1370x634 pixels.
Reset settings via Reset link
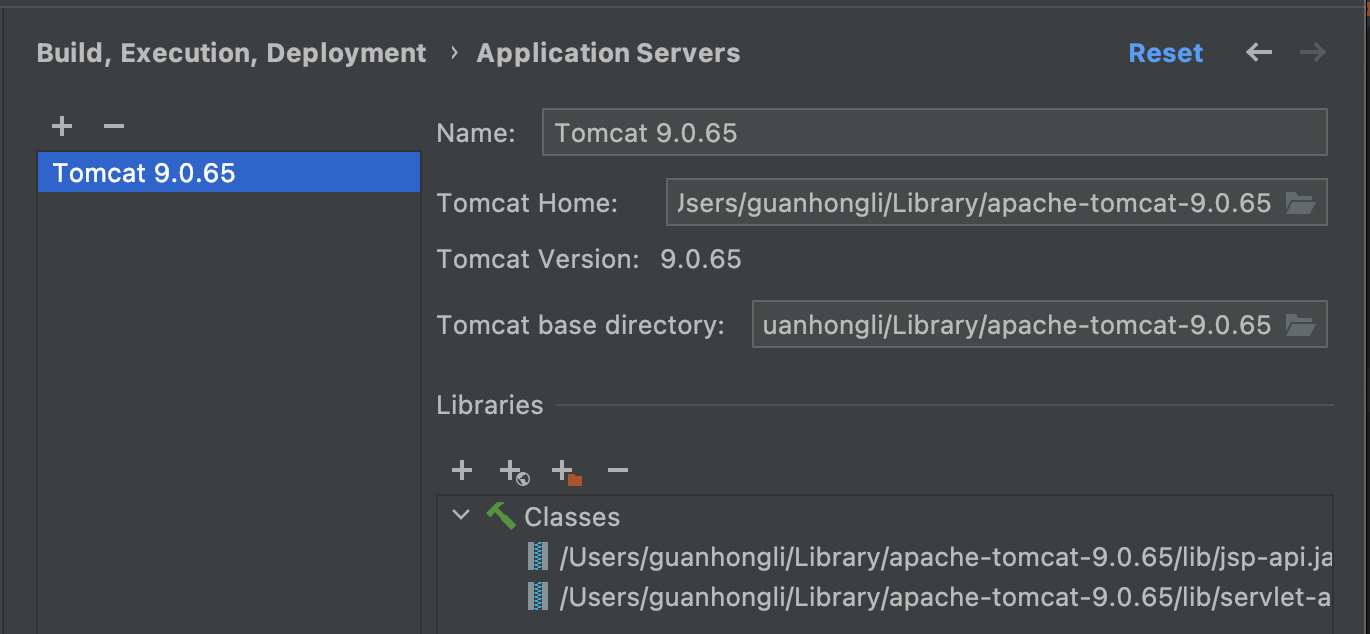click(1166, 53)
